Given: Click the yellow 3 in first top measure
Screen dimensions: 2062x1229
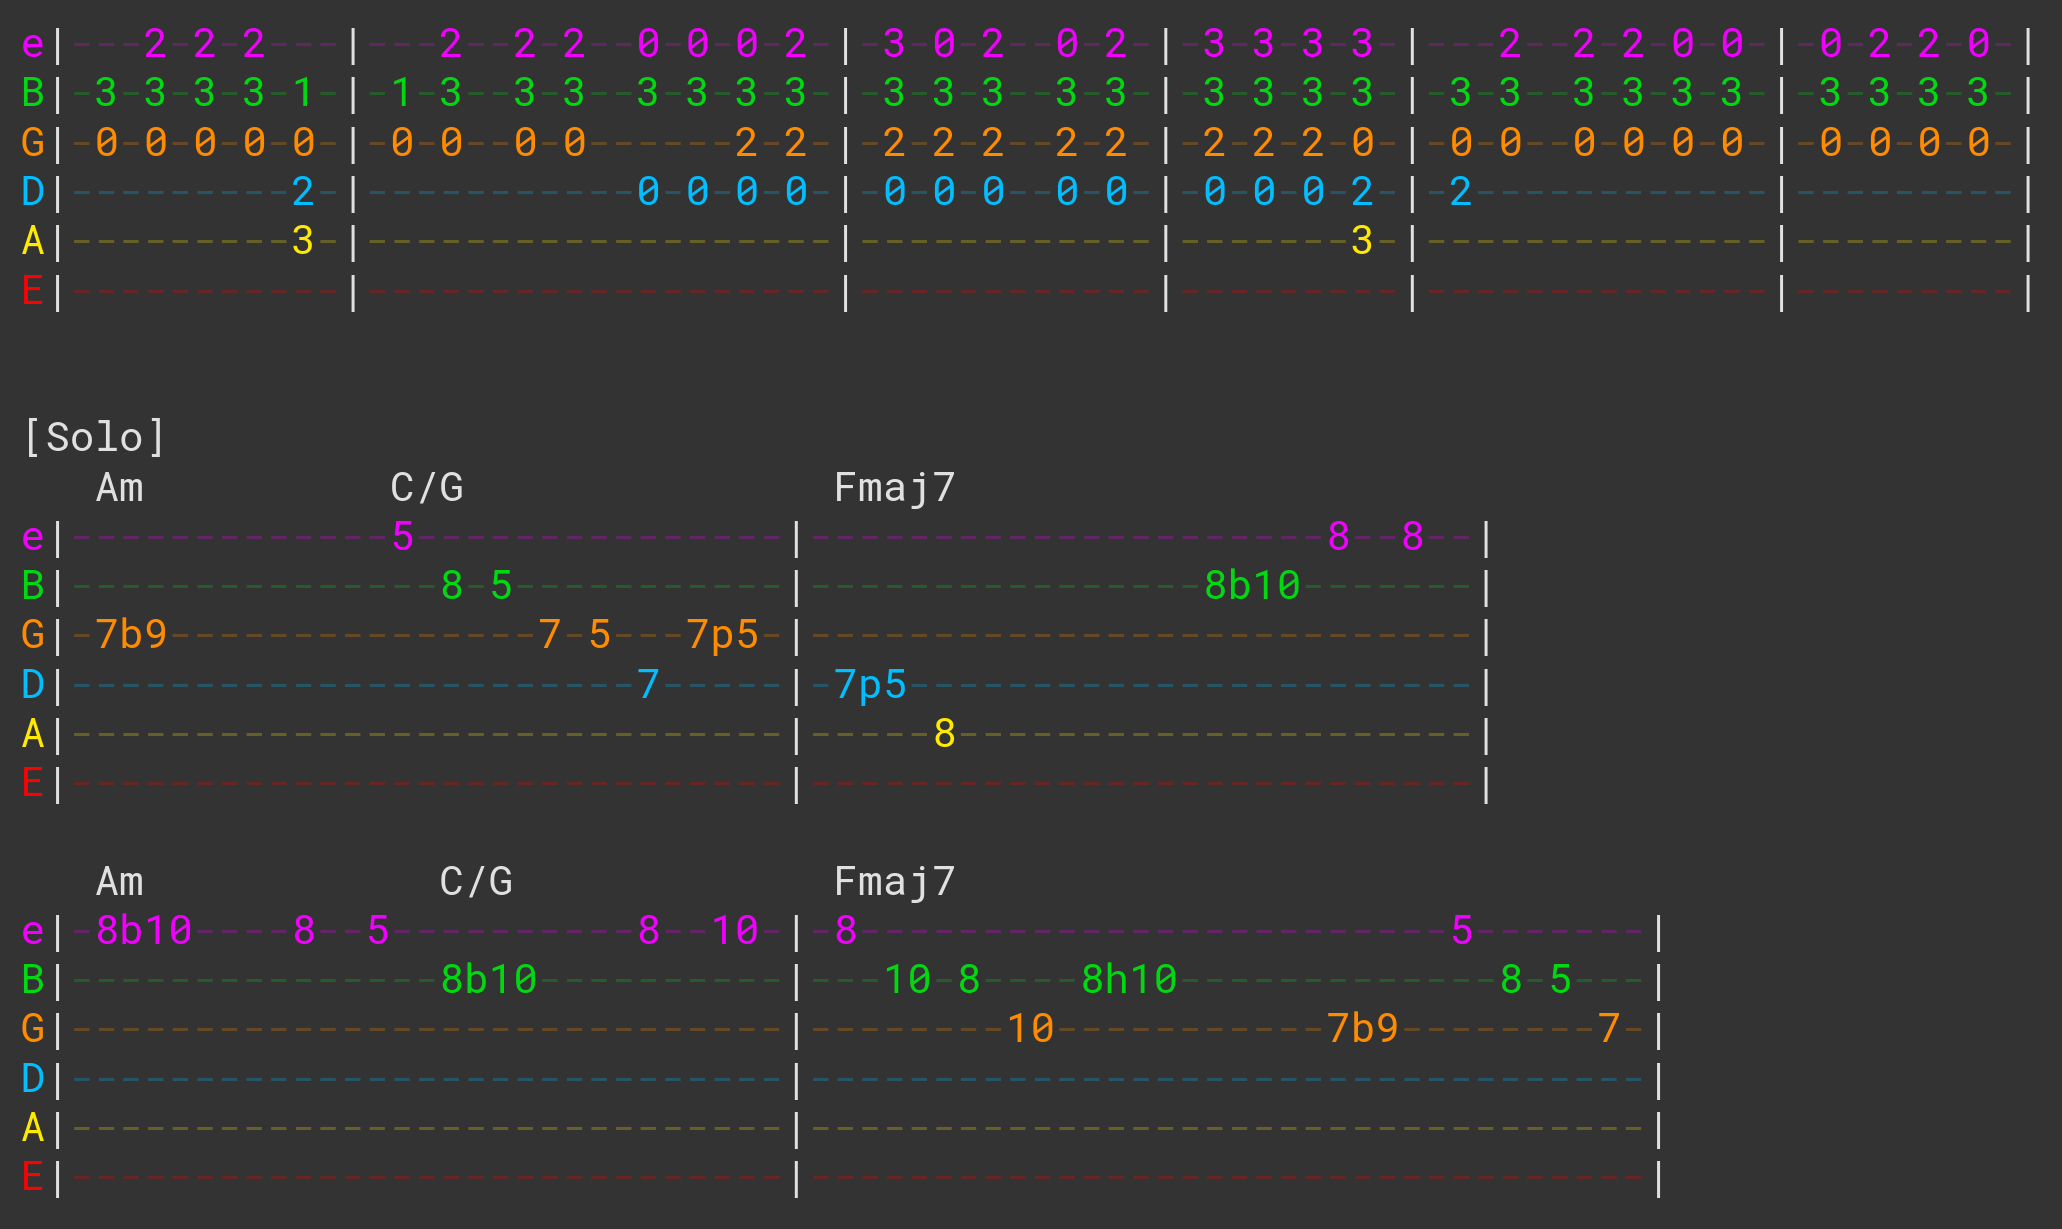Looking at the screenshot, I should coord(302,241).
